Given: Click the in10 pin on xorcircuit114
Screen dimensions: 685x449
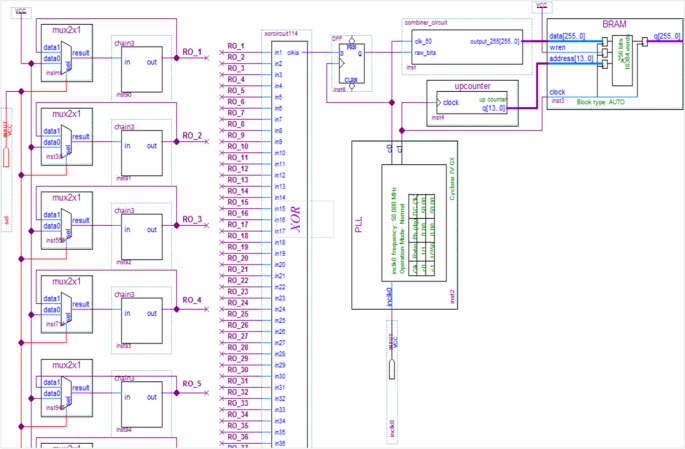Looking at the screenshot, I should (x=280, y=153).
